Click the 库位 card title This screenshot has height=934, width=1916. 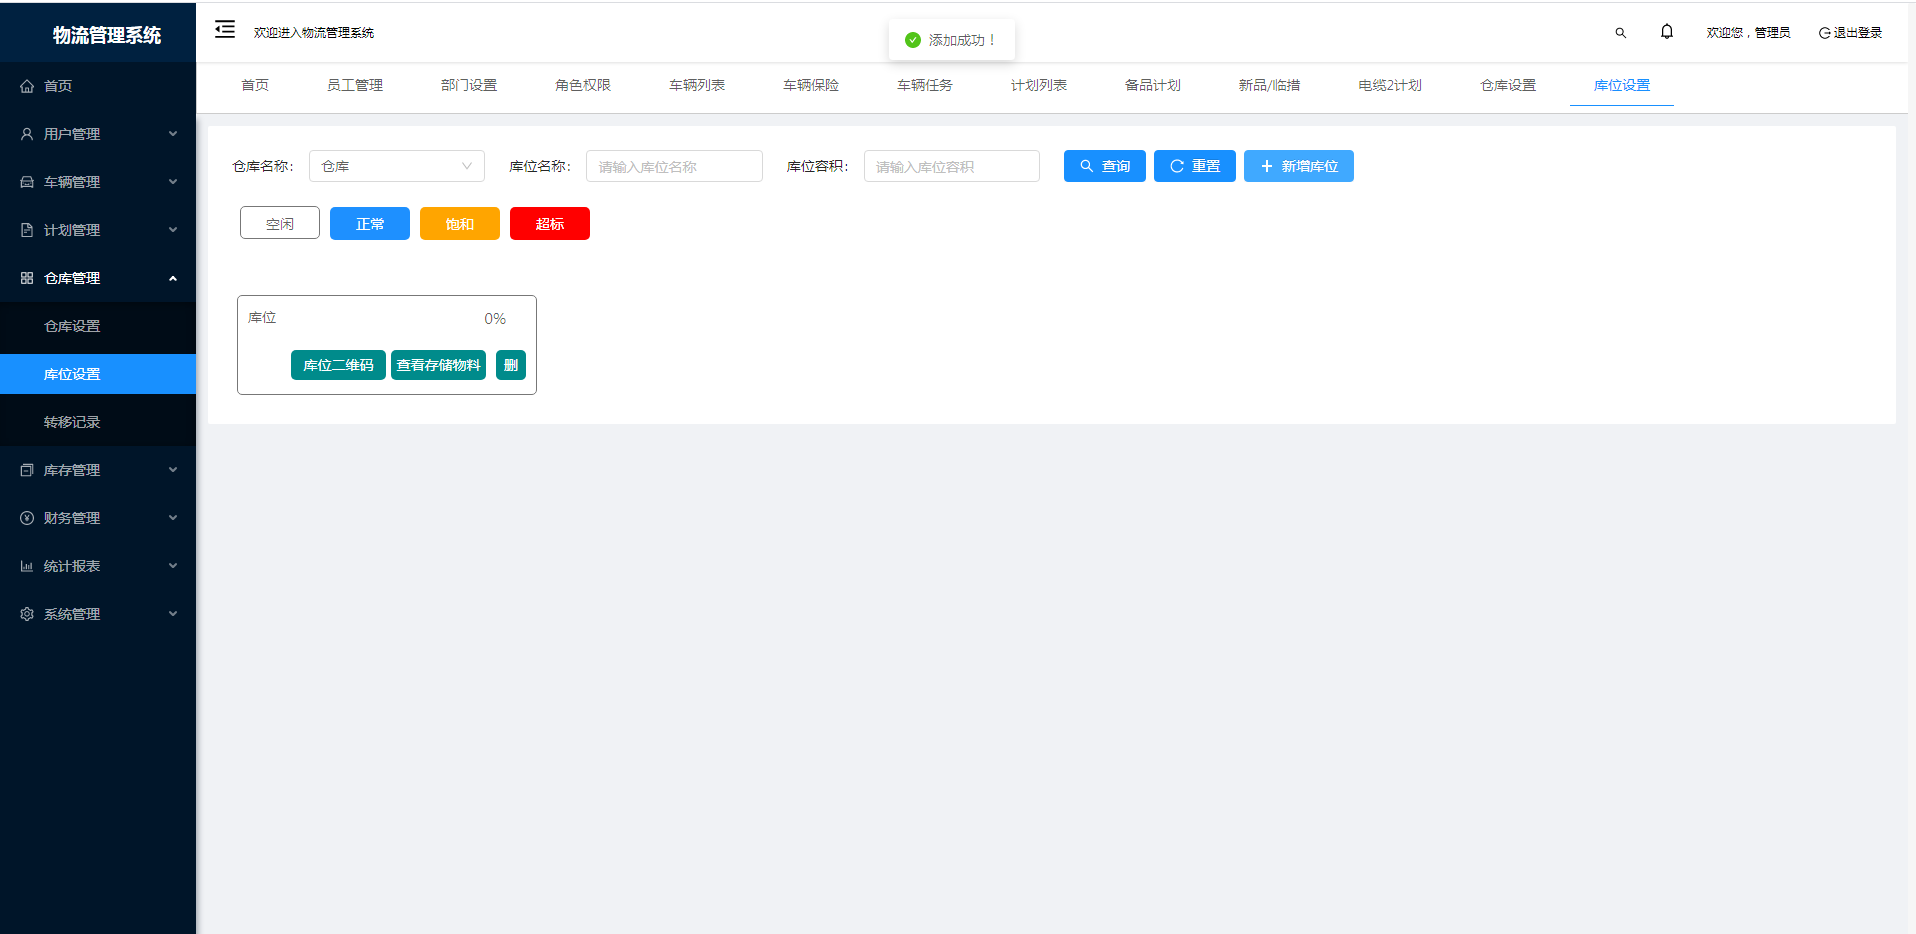[262, 317]
